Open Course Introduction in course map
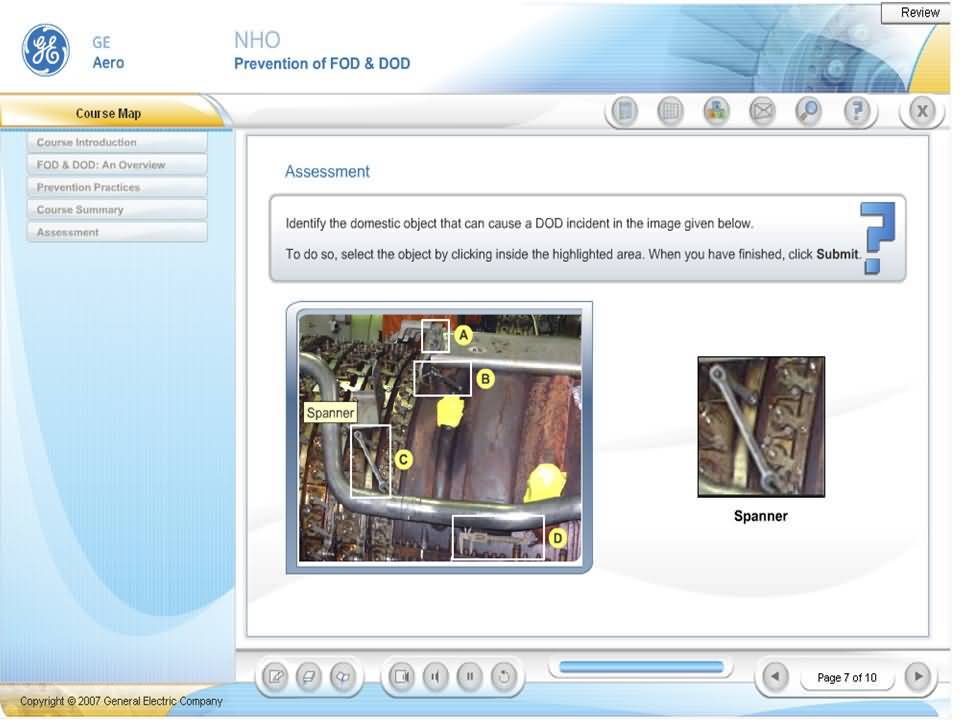 coord(117,142)
